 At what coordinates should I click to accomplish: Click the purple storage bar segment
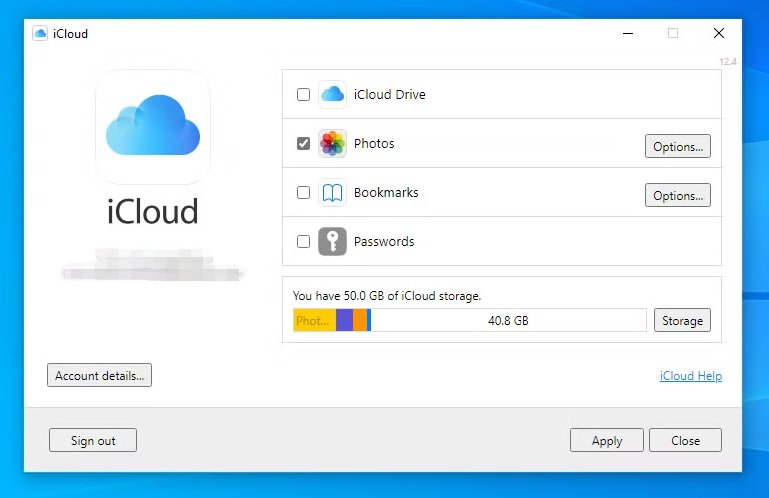pos(344,320)
